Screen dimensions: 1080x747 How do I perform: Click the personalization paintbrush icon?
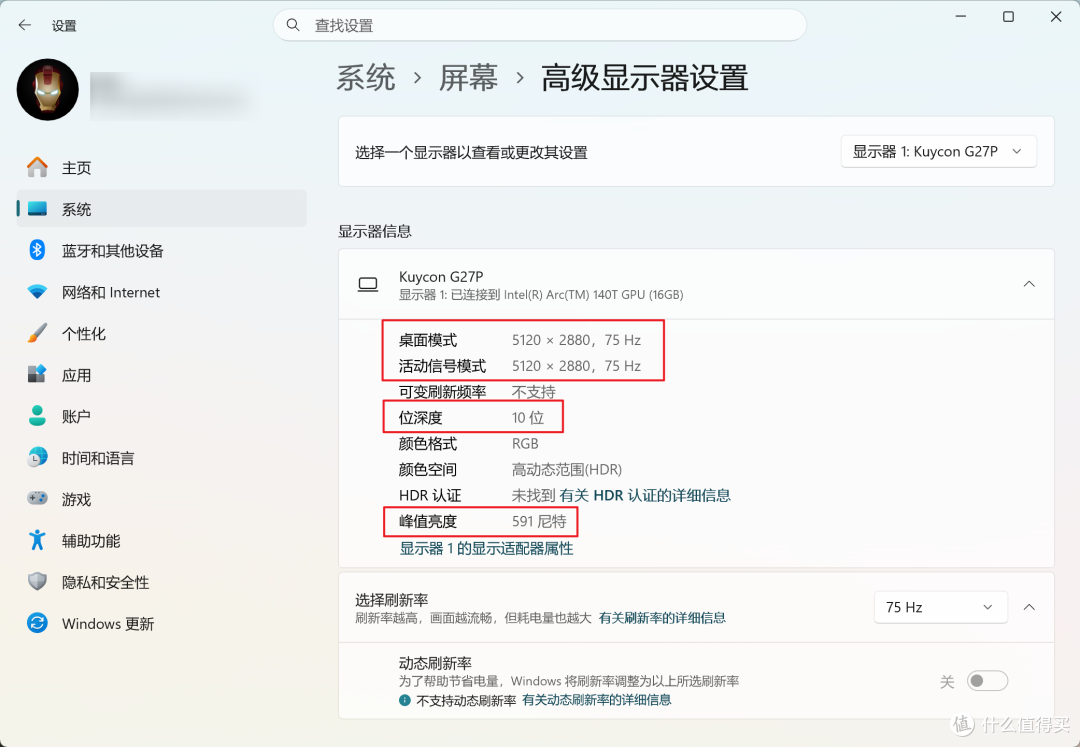point(37,333)
